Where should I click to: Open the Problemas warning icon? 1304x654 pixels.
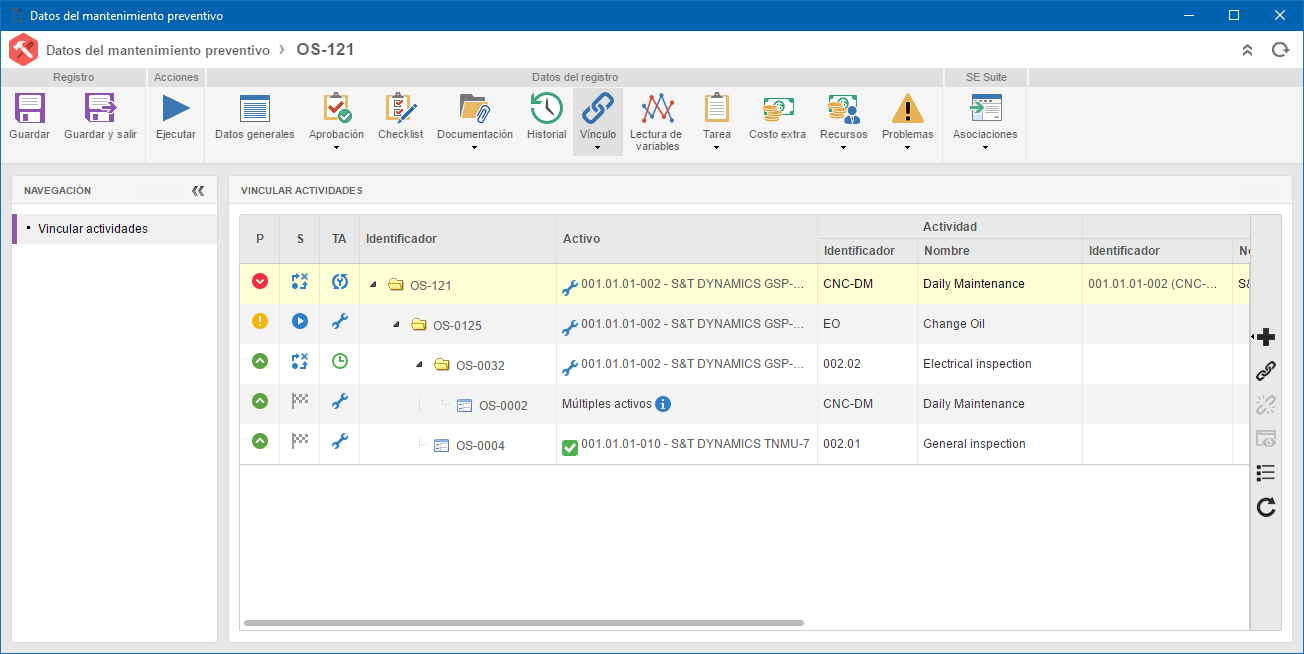tap(907, 108)
